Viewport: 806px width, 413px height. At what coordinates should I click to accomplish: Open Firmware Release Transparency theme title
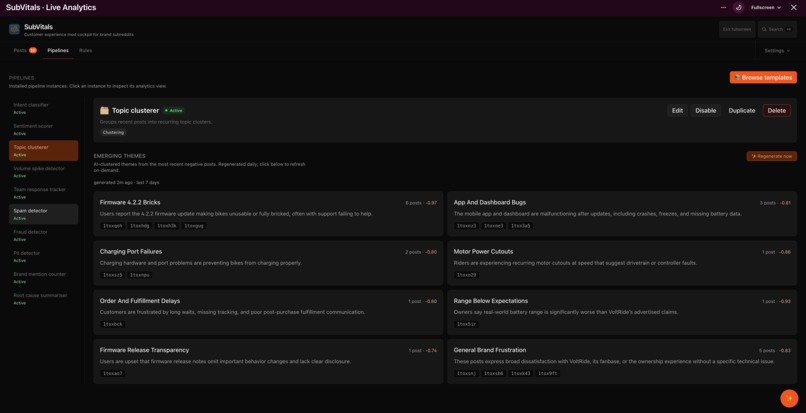pyautogui.click(x=144, y=350)
